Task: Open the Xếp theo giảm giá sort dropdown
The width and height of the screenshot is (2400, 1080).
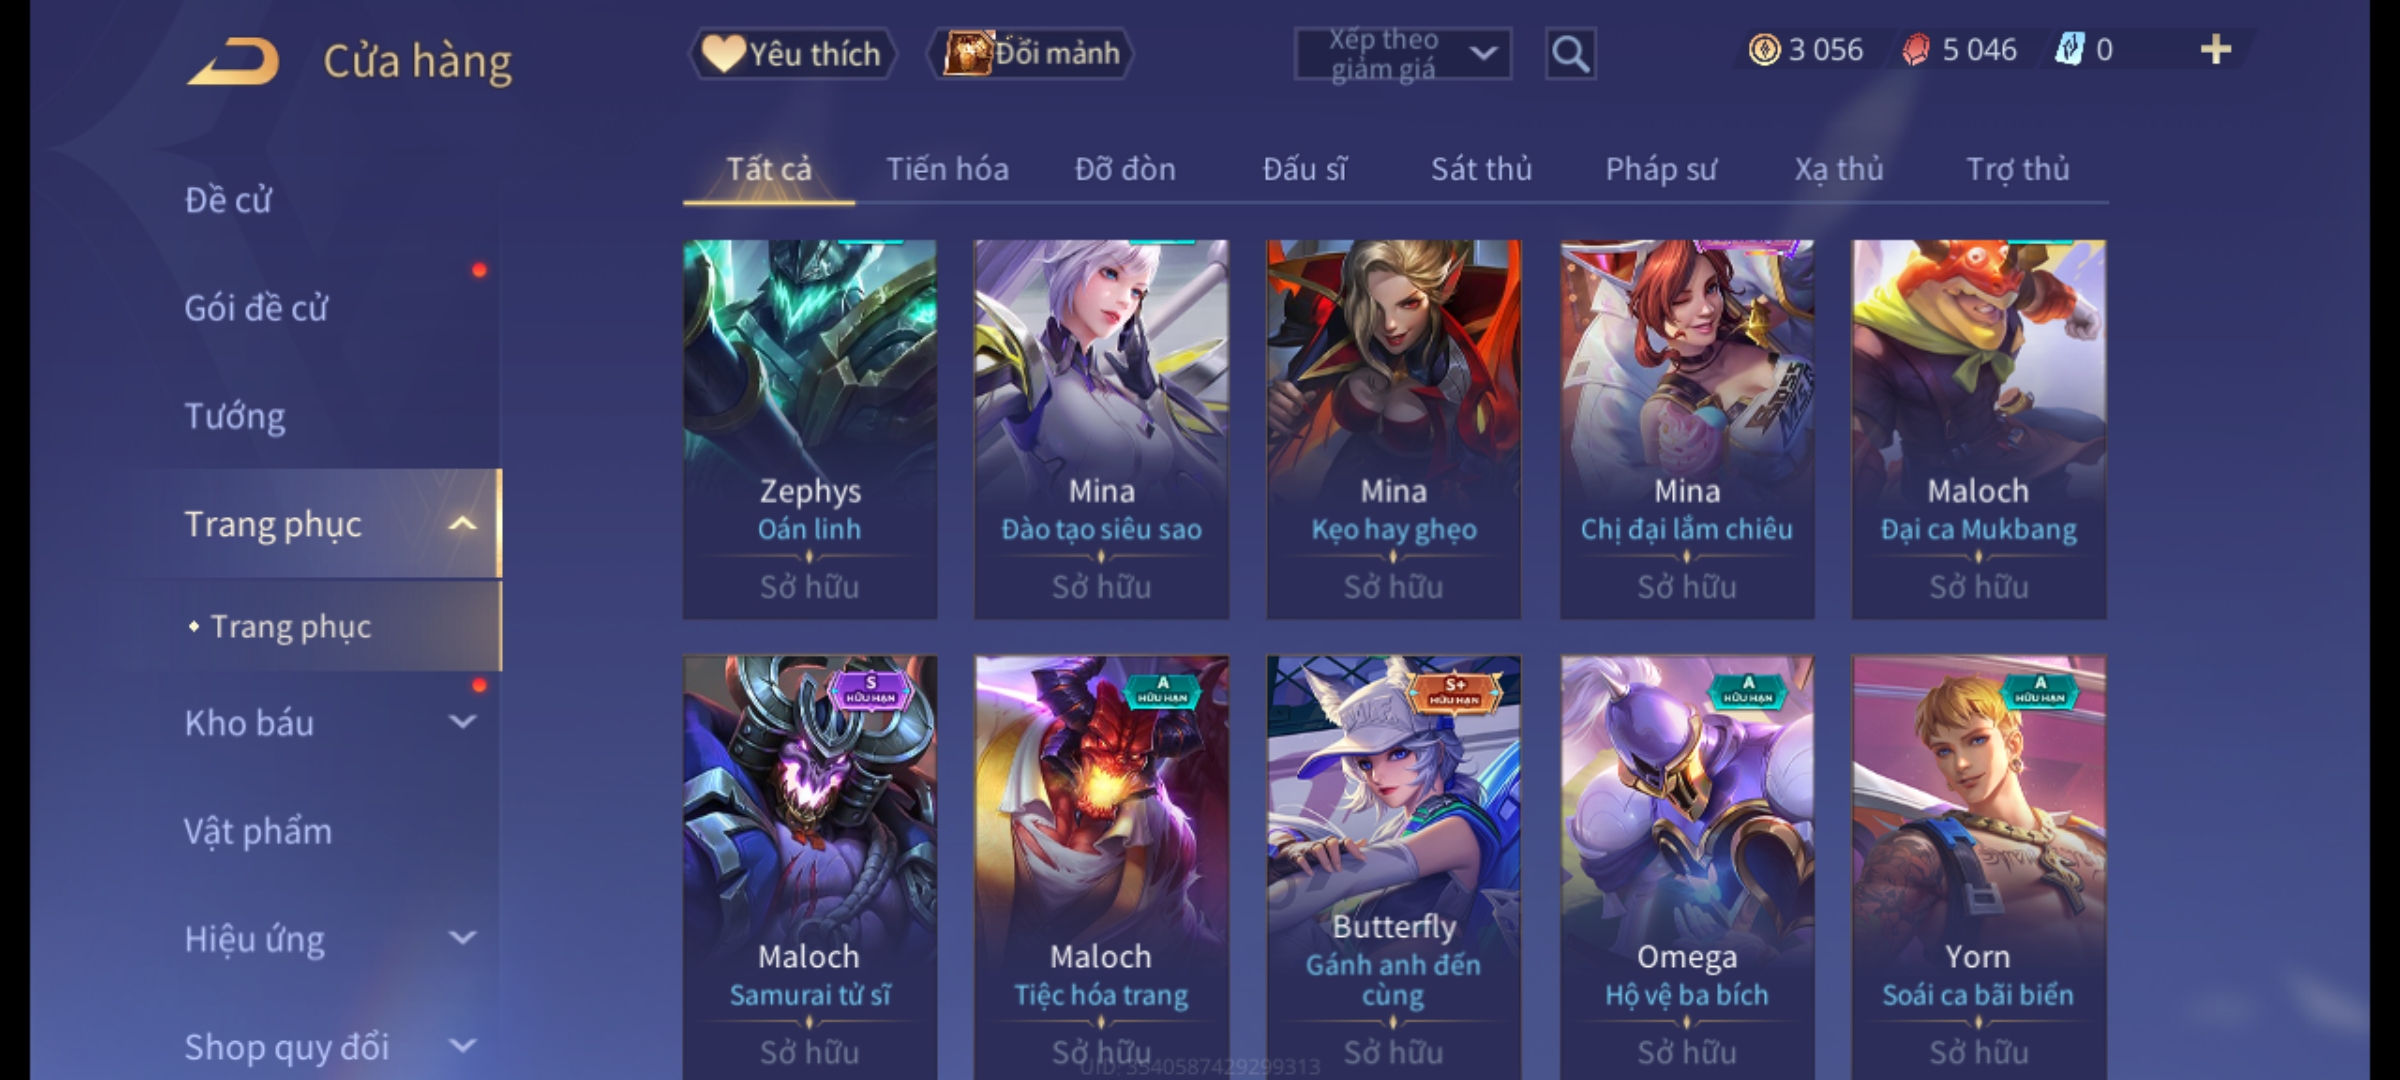Action: [x=1402, y=54]
